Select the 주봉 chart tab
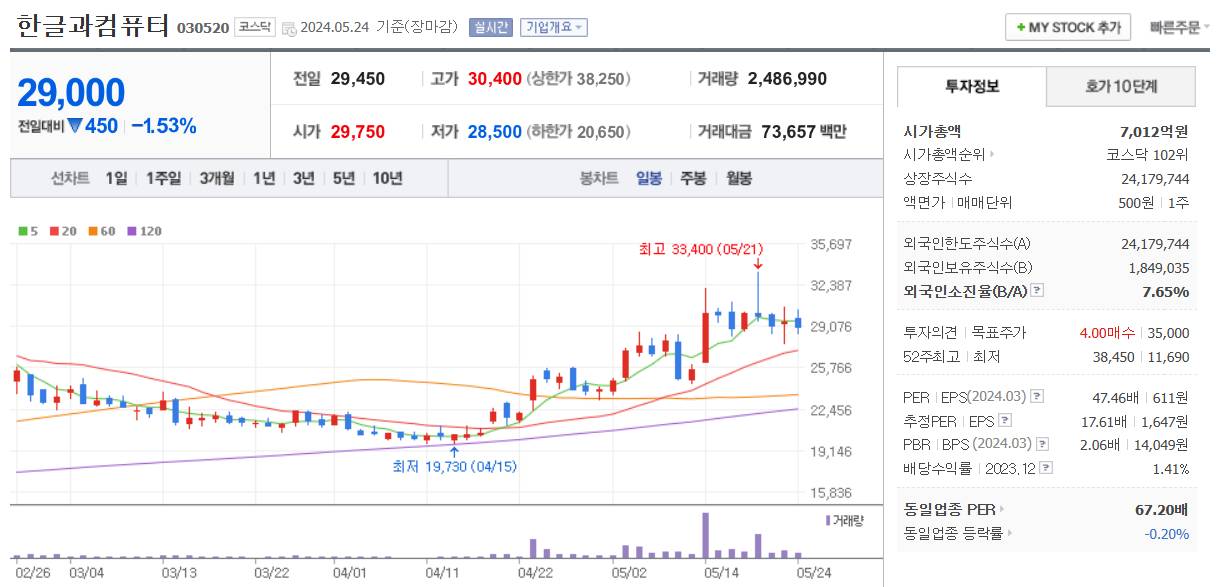1223x587 pixels. click(691, 177)
